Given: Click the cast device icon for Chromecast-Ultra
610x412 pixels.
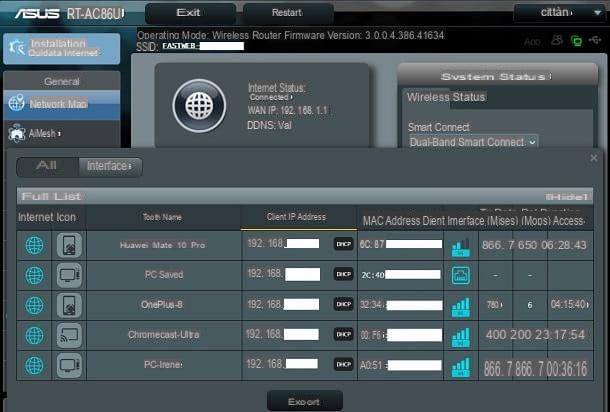Looking at the screenshot, I should coord(69,335).
